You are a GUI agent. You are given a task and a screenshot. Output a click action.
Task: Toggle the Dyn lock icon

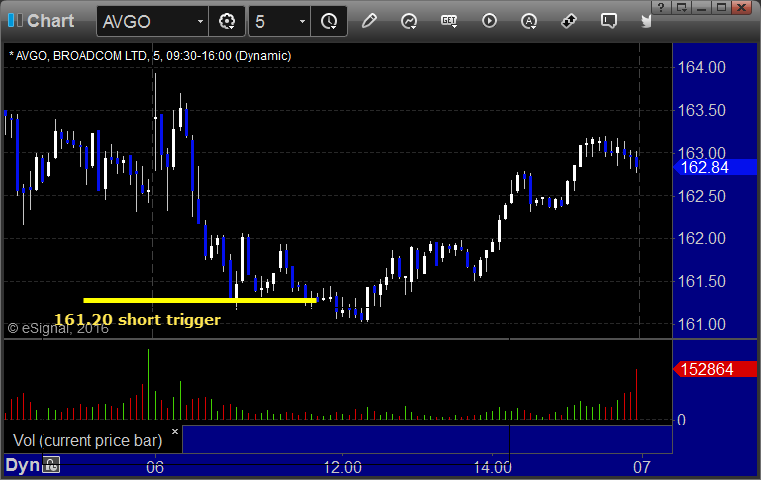(x=51, y=465)
